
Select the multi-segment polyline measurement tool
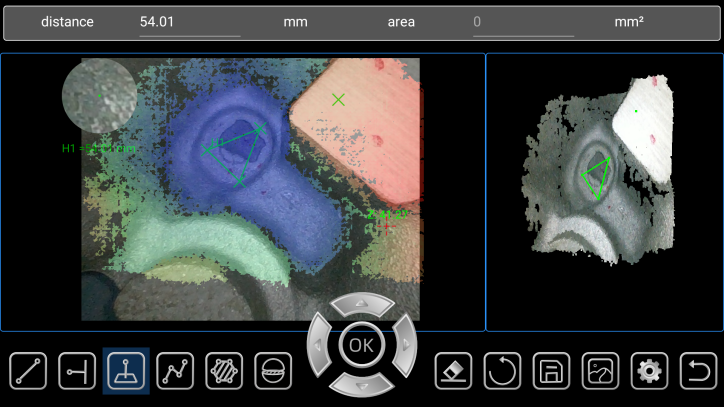175,371
